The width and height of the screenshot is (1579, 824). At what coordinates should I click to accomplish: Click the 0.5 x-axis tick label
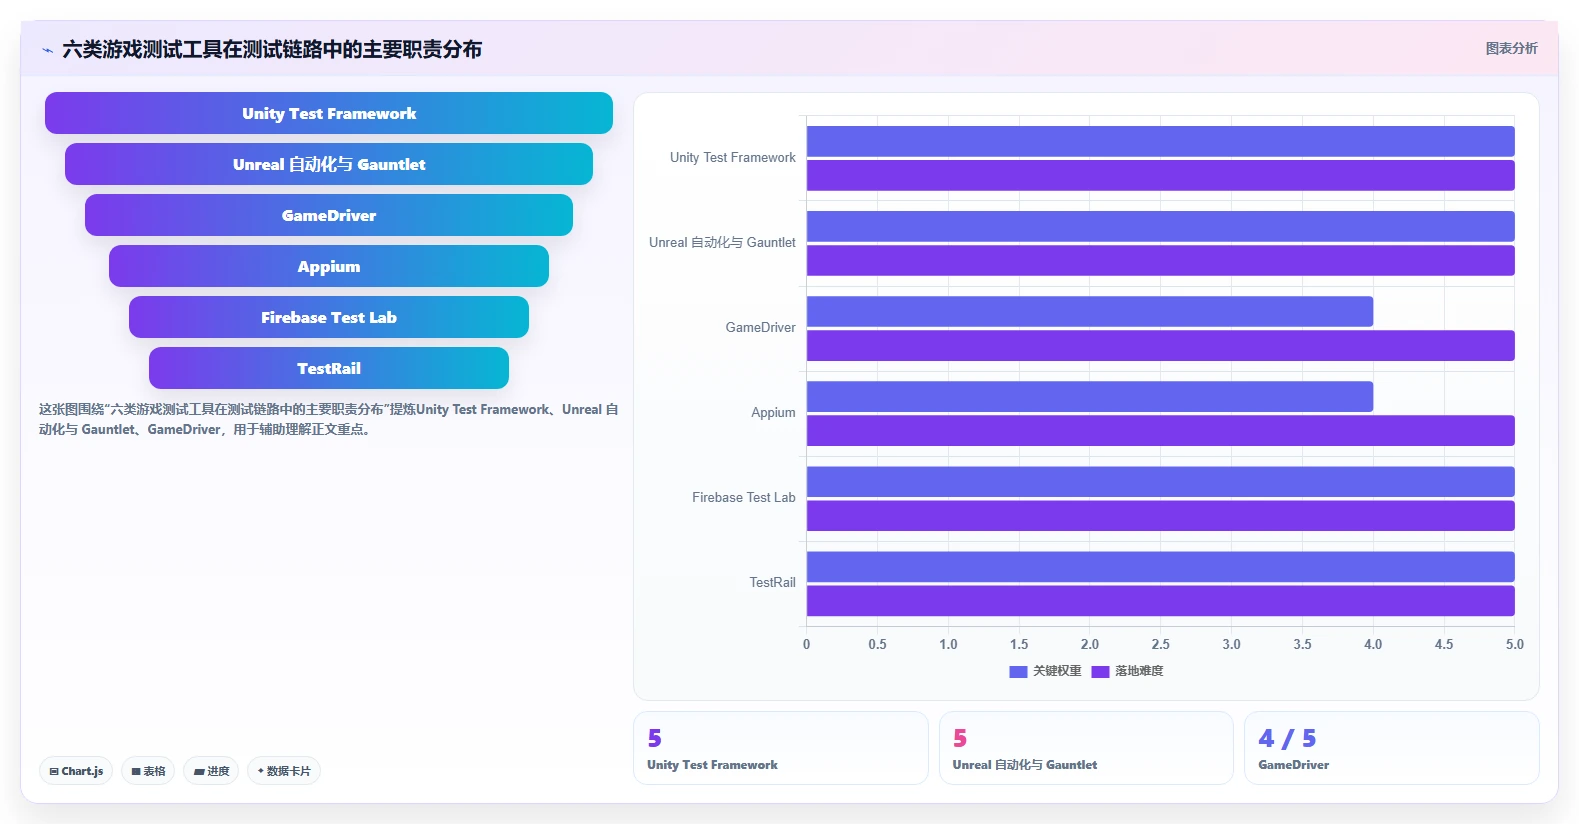click(877, 645)
